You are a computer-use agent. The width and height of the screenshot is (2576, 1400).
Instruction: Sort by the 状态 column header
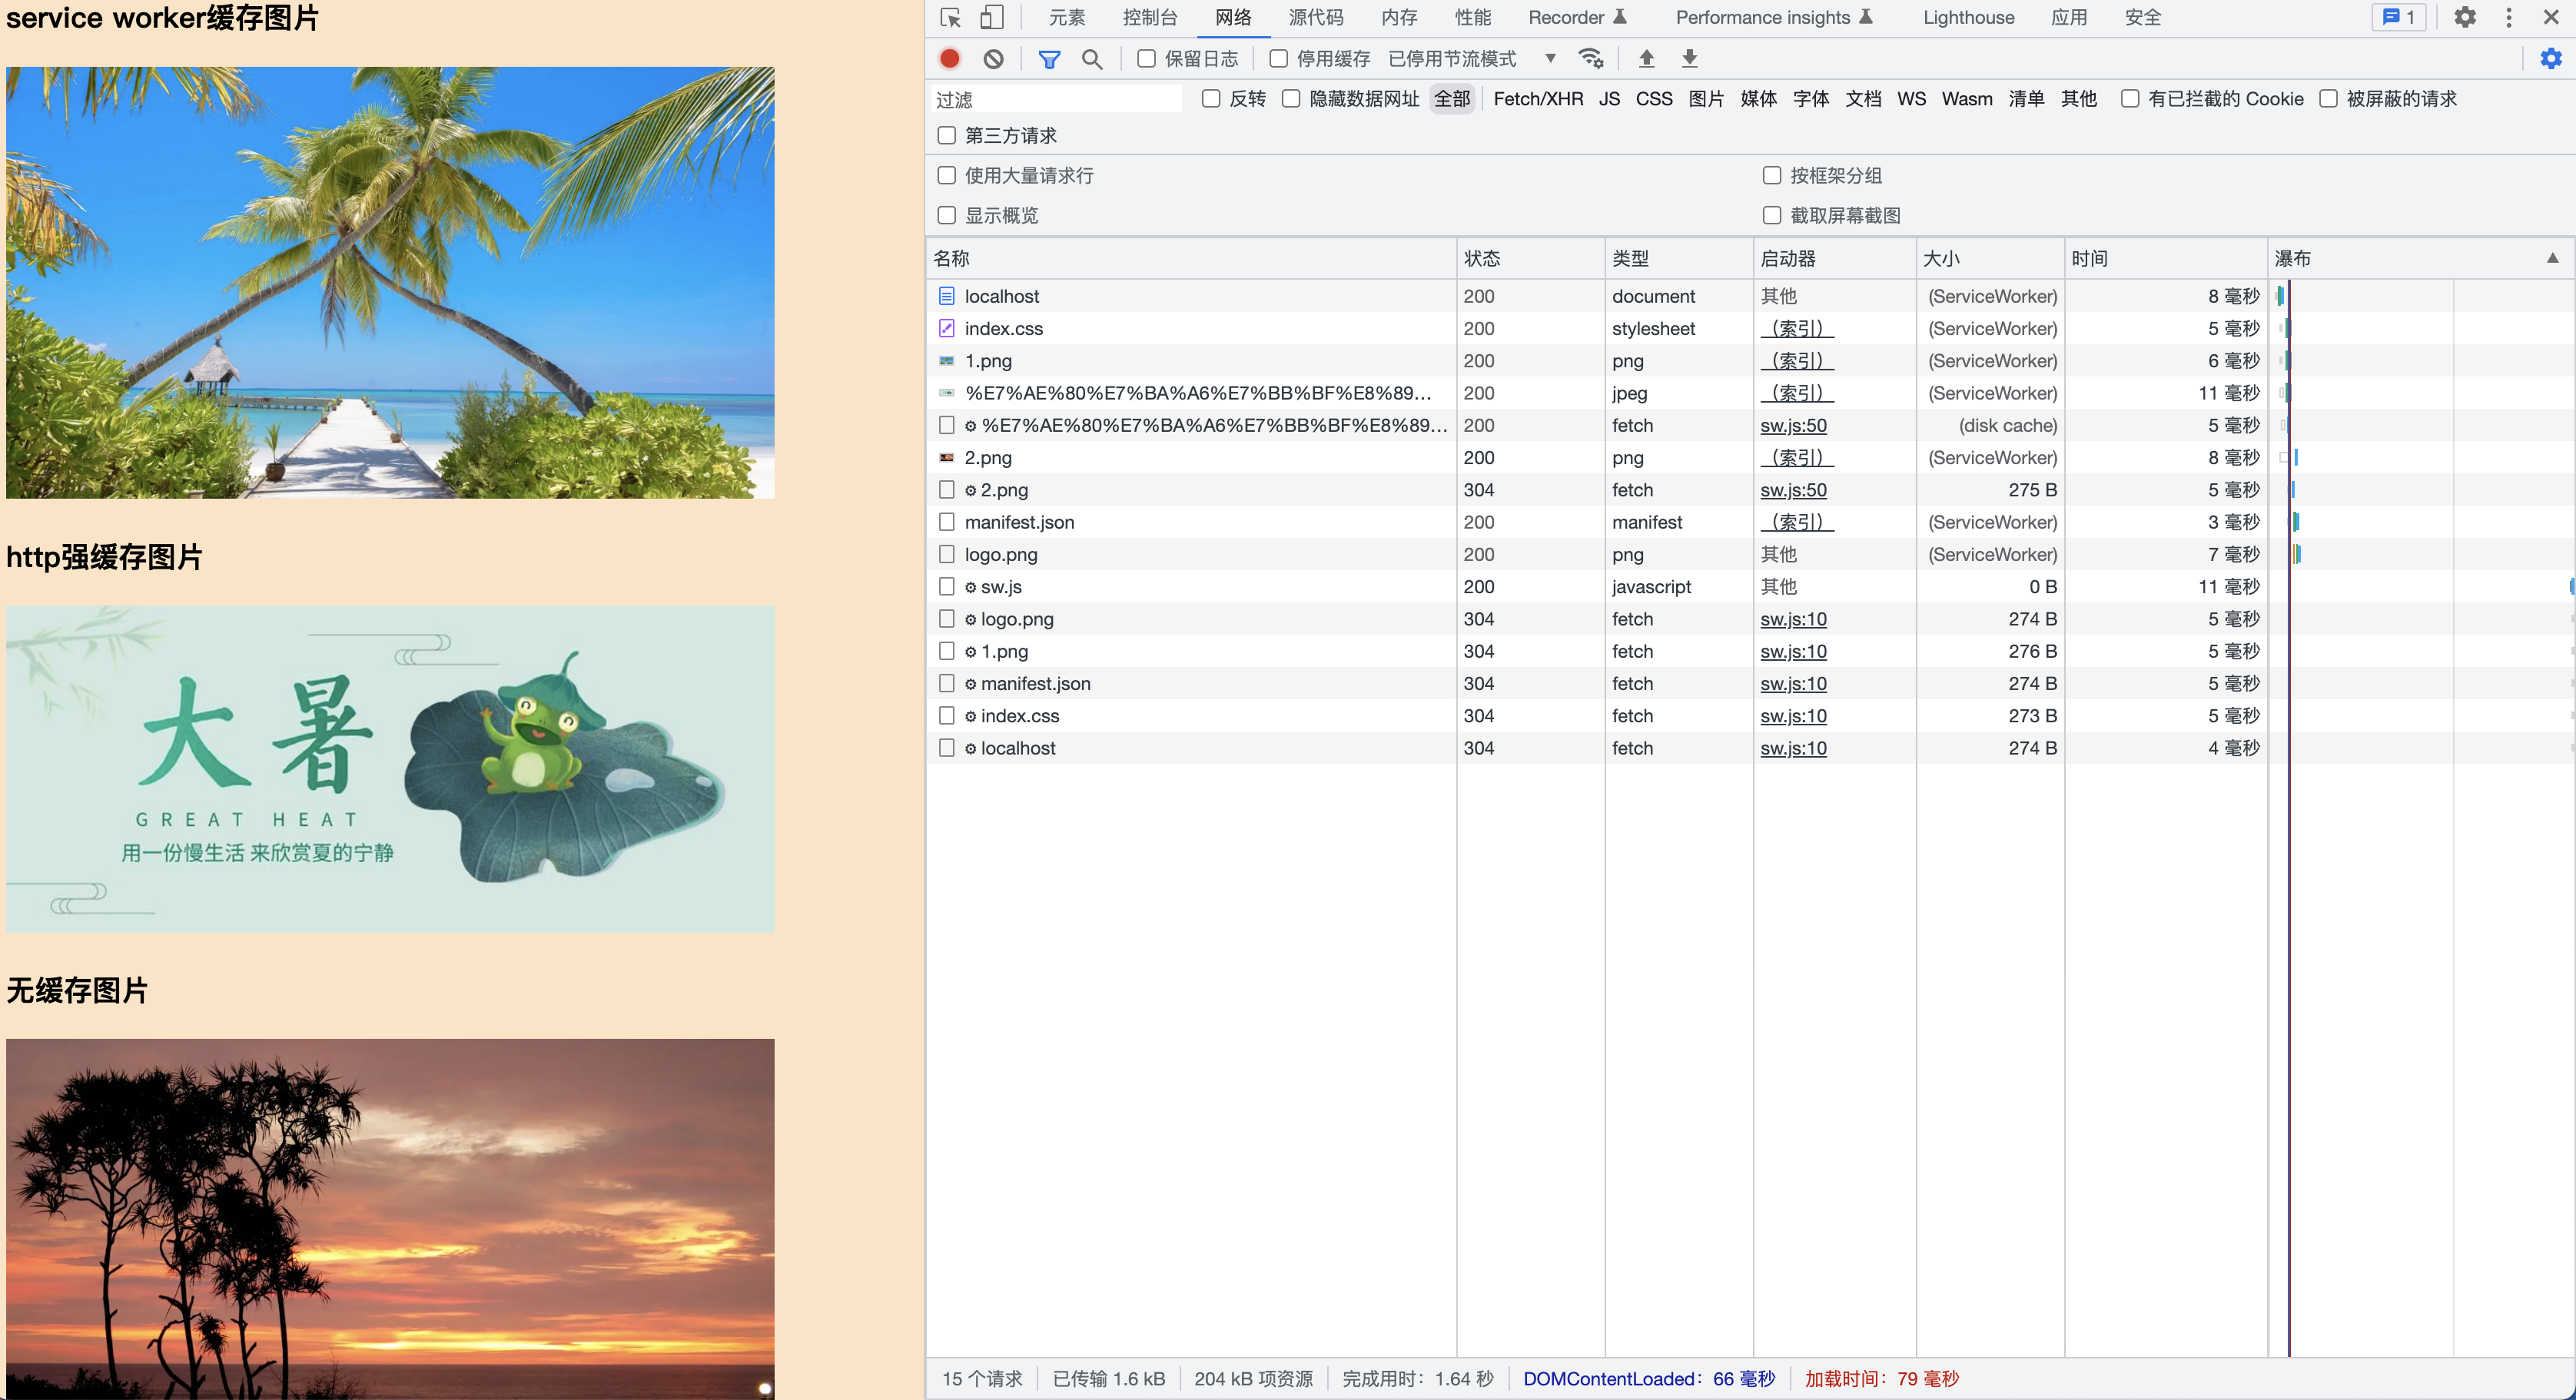pos(1530,258)
